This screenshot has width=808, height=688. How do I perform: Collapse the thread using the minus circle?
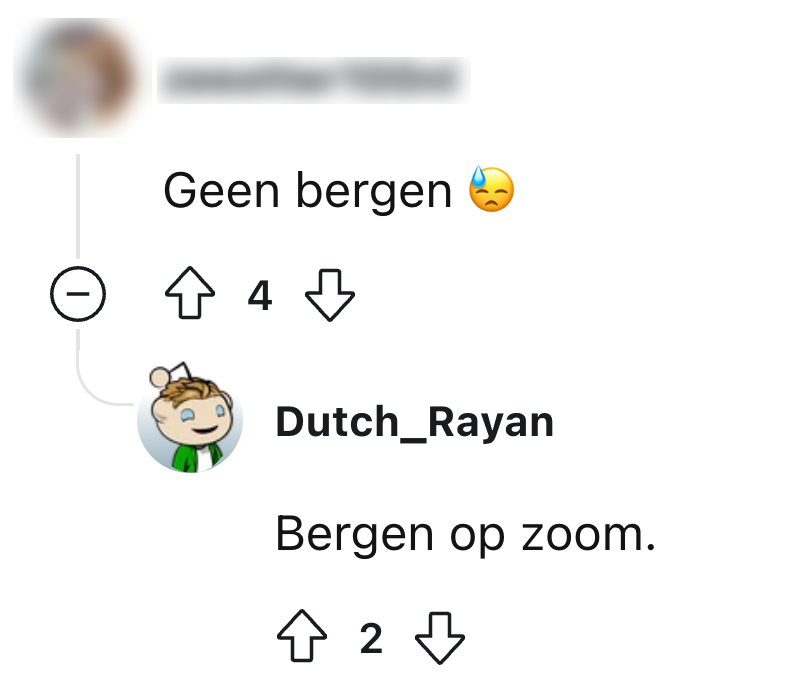point(78,294)
